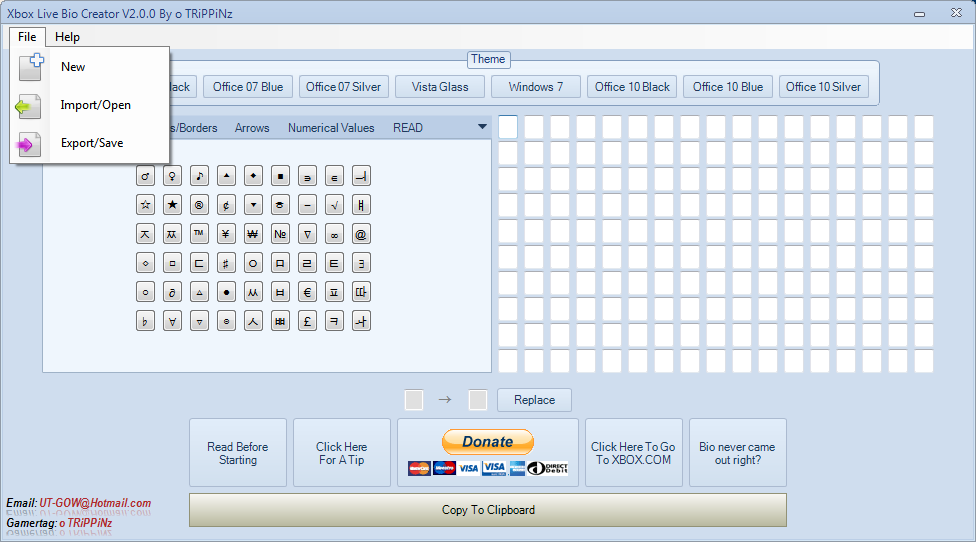Insert the filled down triangle ▼ symbol

[x=253, y=205]
